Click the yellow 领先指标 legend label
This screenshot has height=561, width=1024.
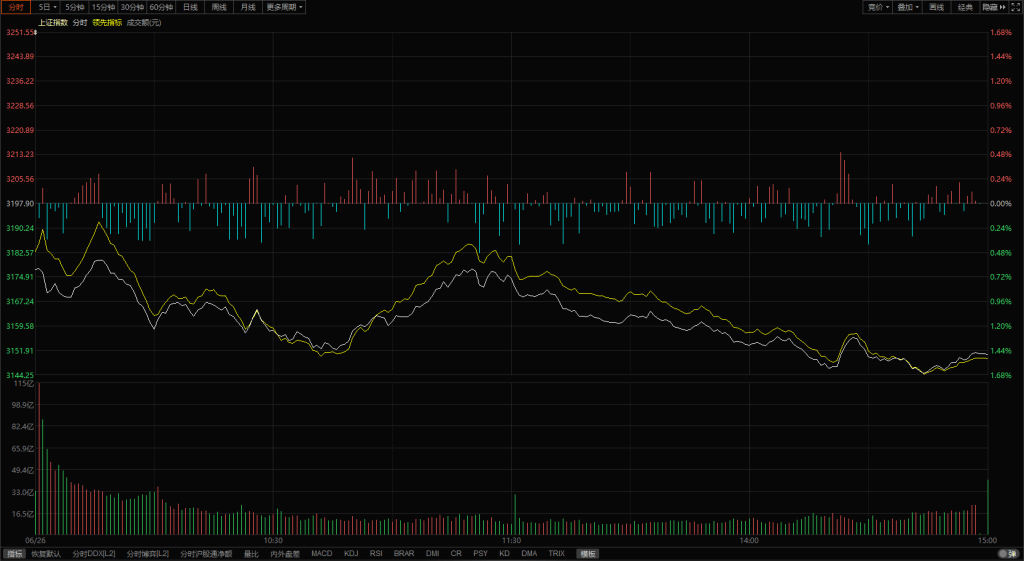click(x=107, y=22)
